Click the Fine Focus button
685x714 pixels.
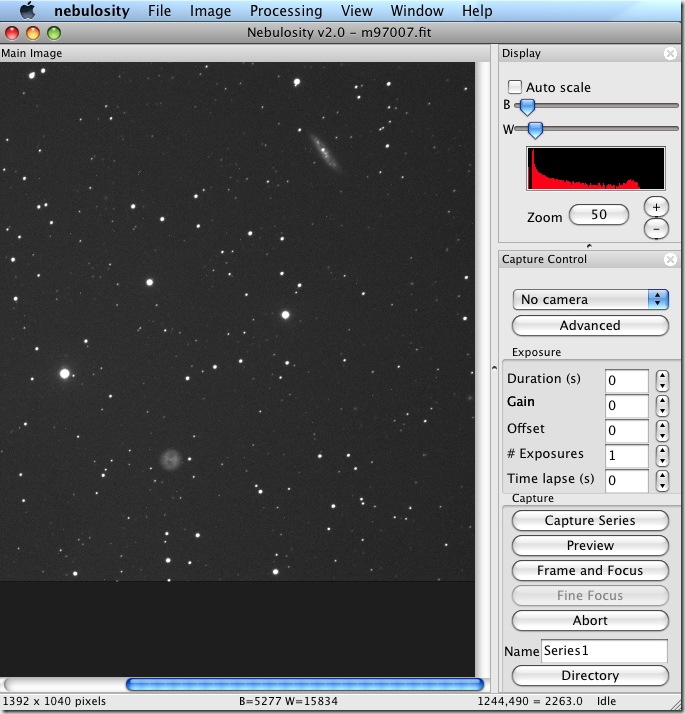pos(590,596)
